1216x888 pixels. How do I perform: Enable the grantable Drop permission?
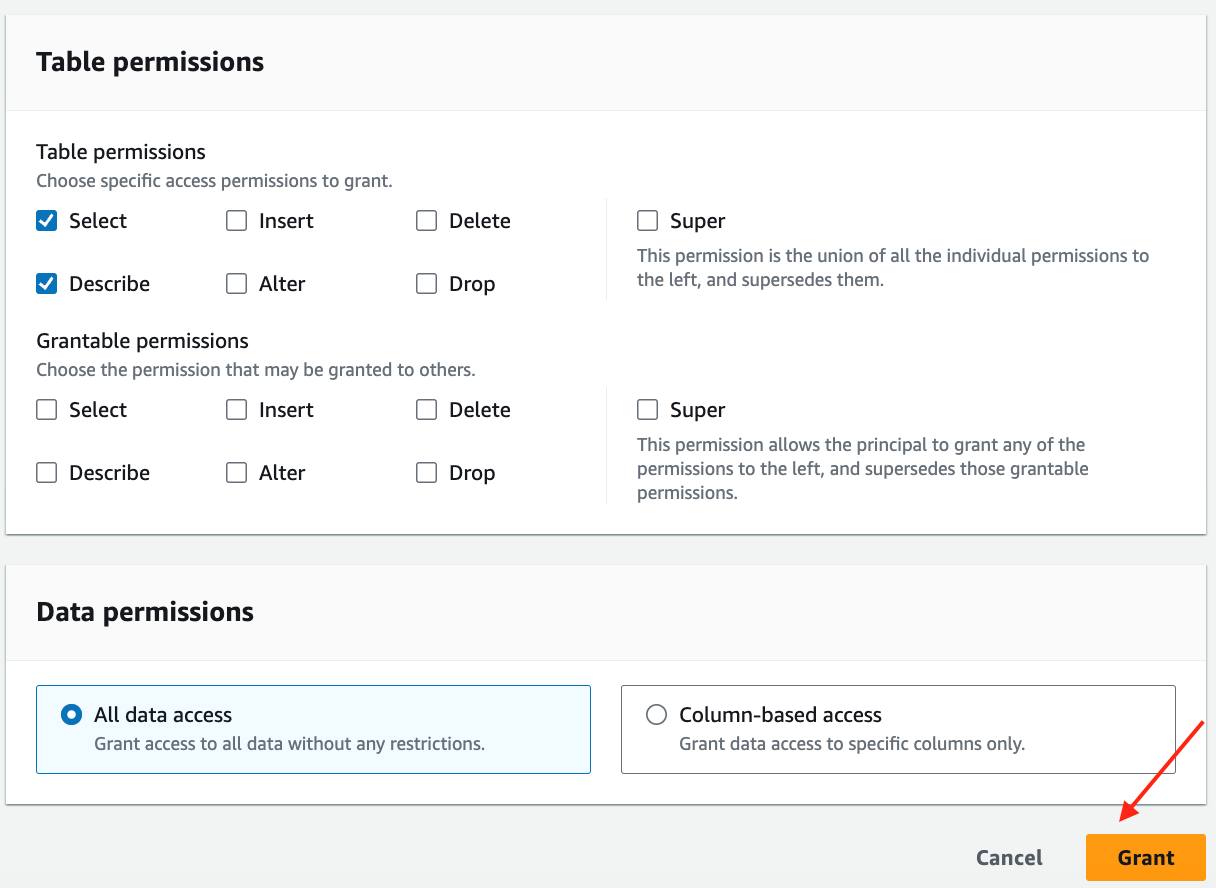[427, 473]
